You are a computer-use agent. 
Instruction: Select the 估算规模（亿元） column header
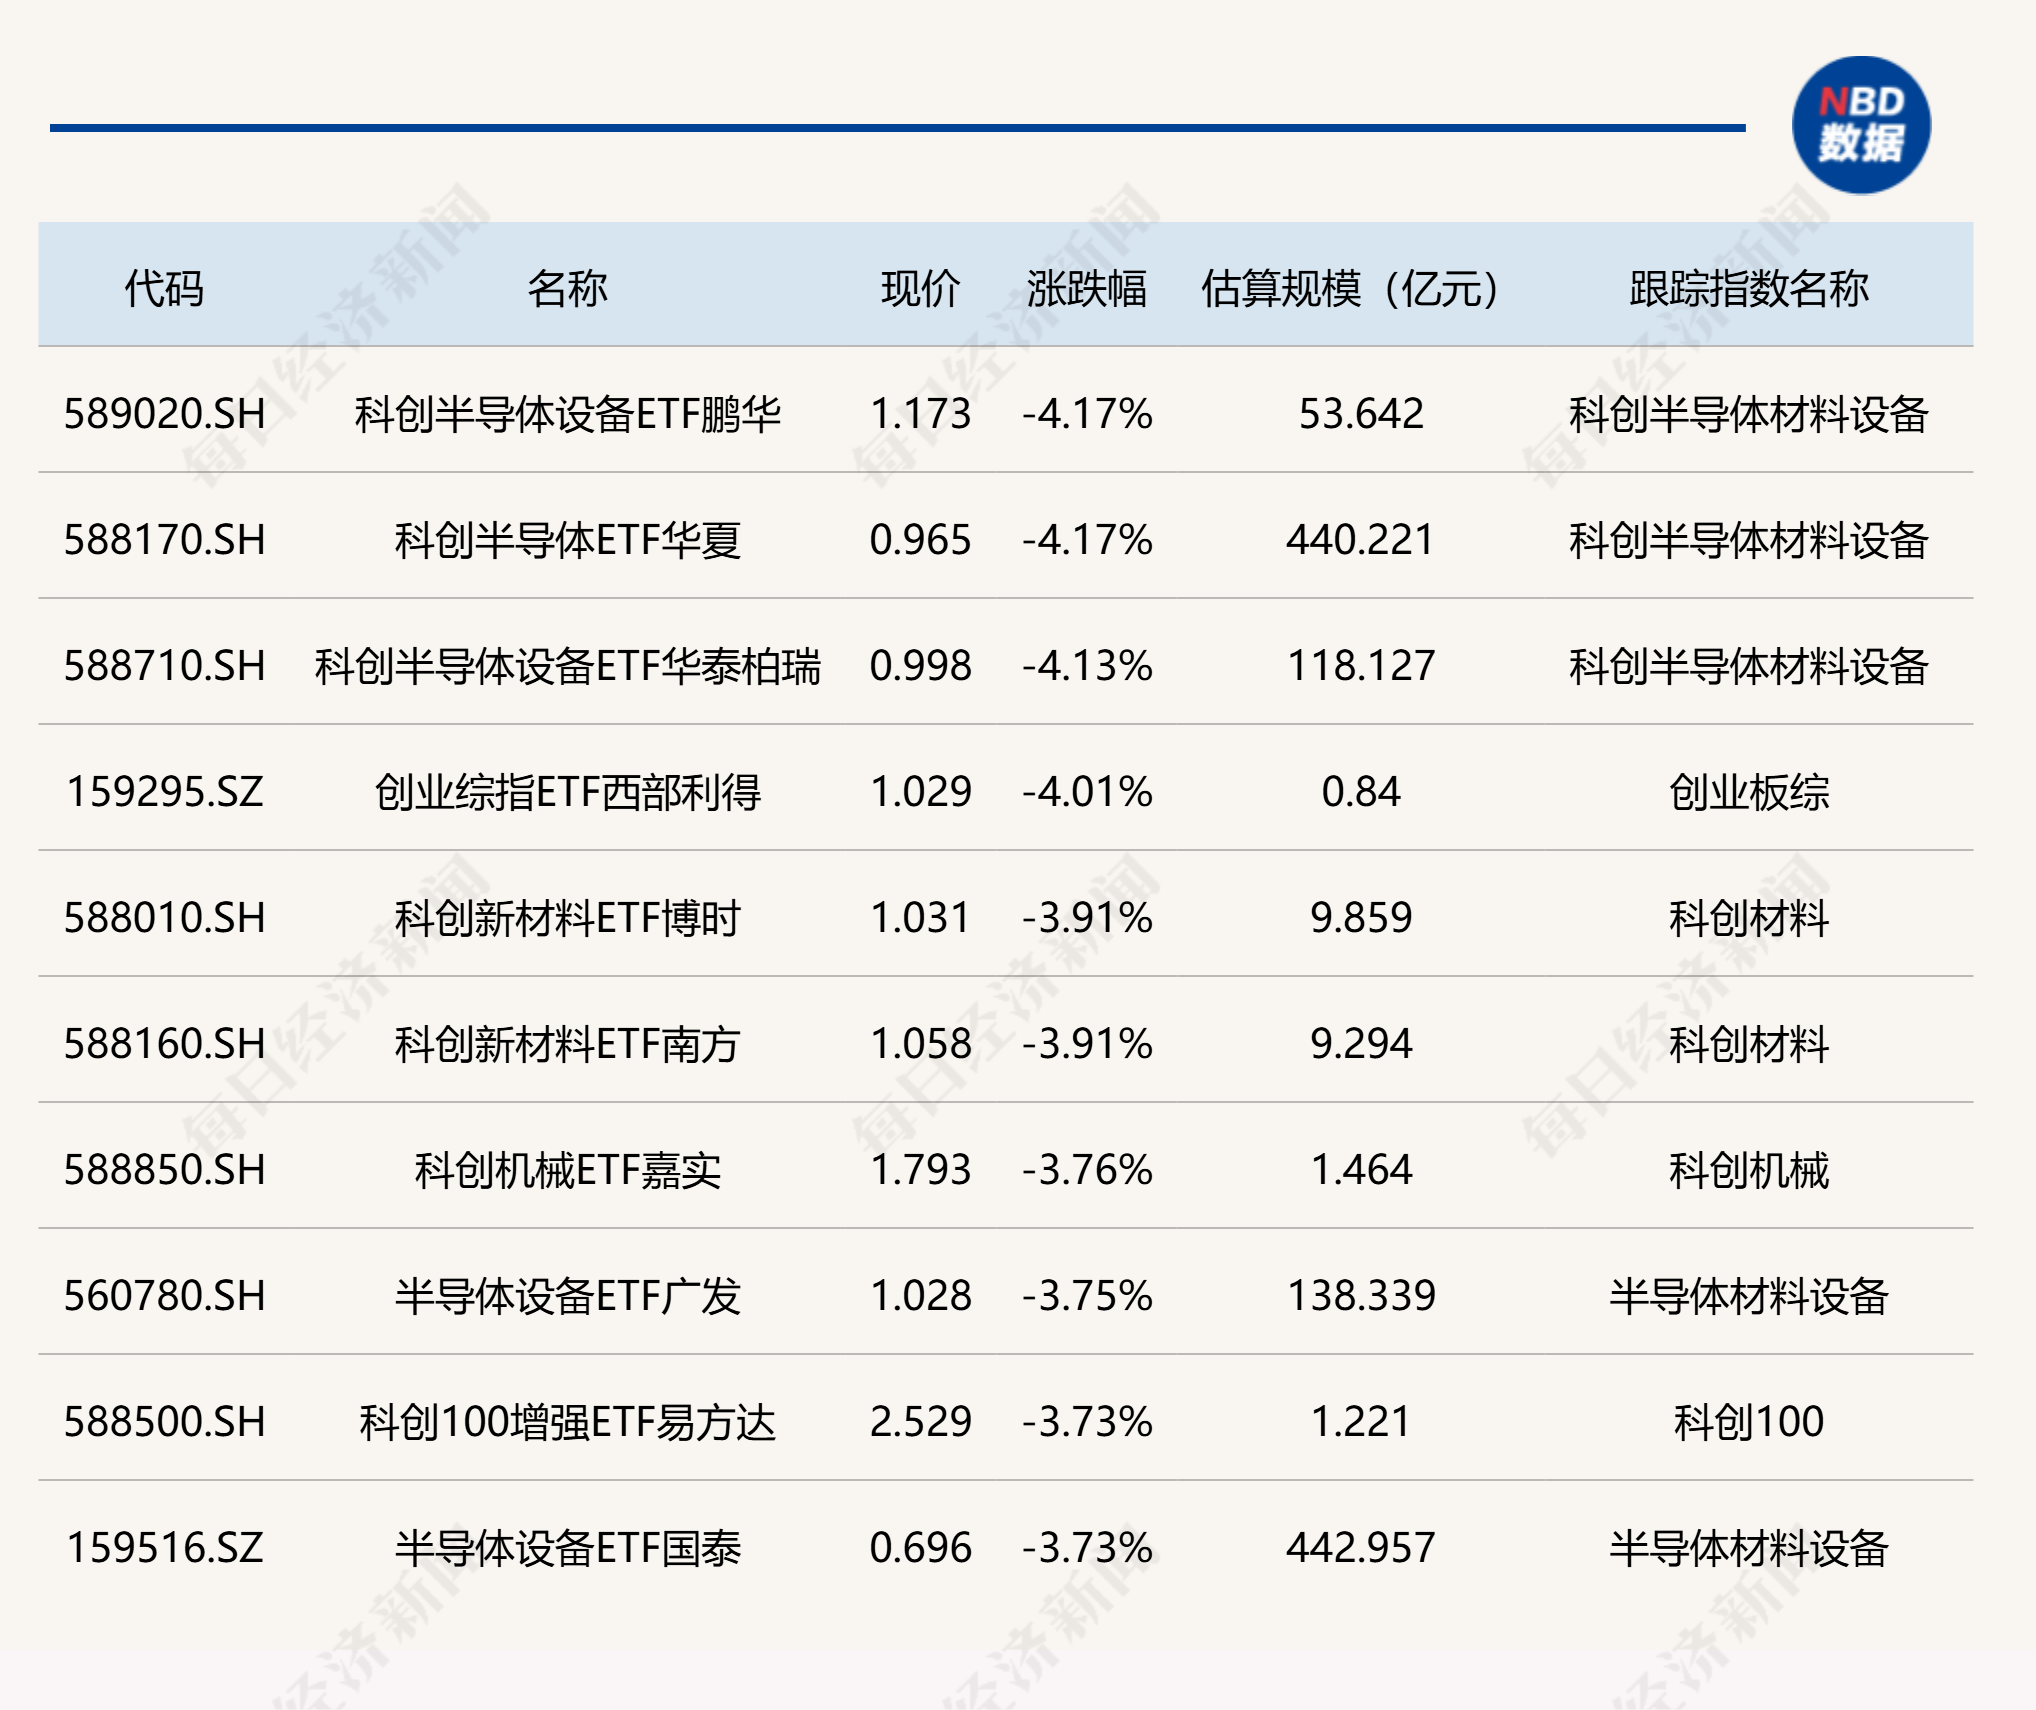pyautogui.click(x=1350, y=289)
